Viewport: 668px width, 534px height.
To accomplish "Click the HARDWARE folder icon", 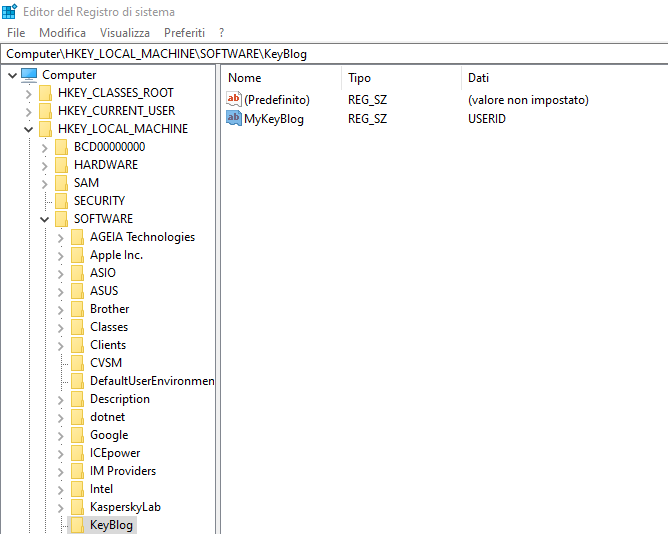I will point(61,165).
